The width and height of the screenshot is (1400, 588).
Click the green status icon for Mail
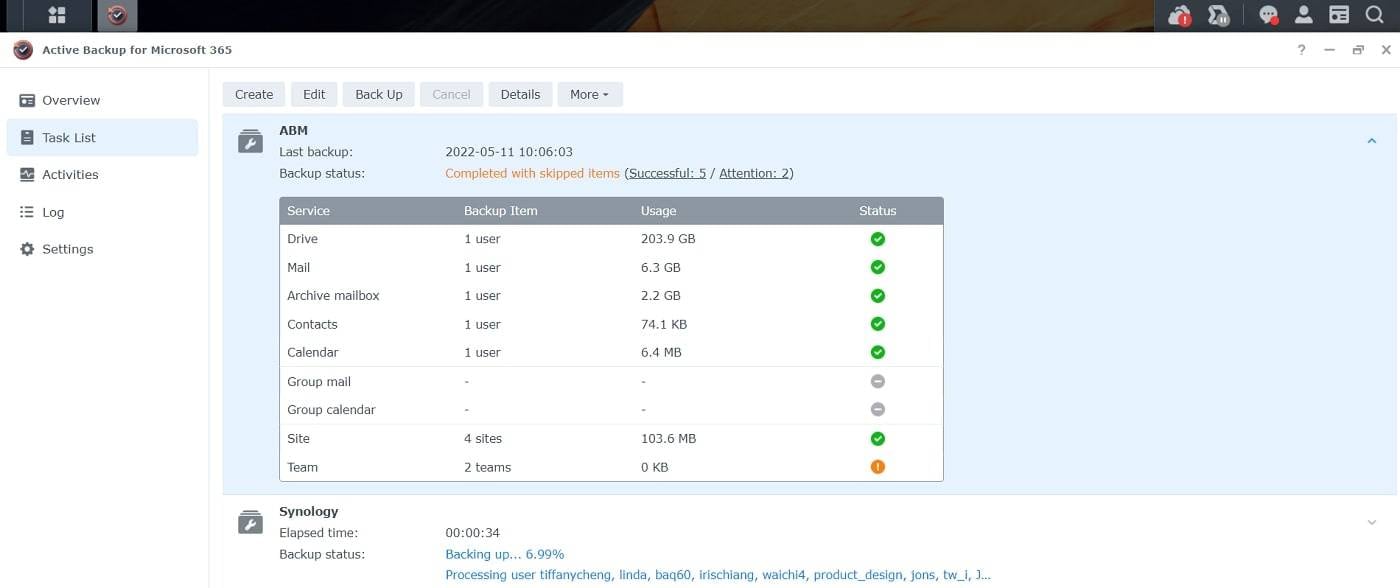pyautogui.click(x=877, y=267)
